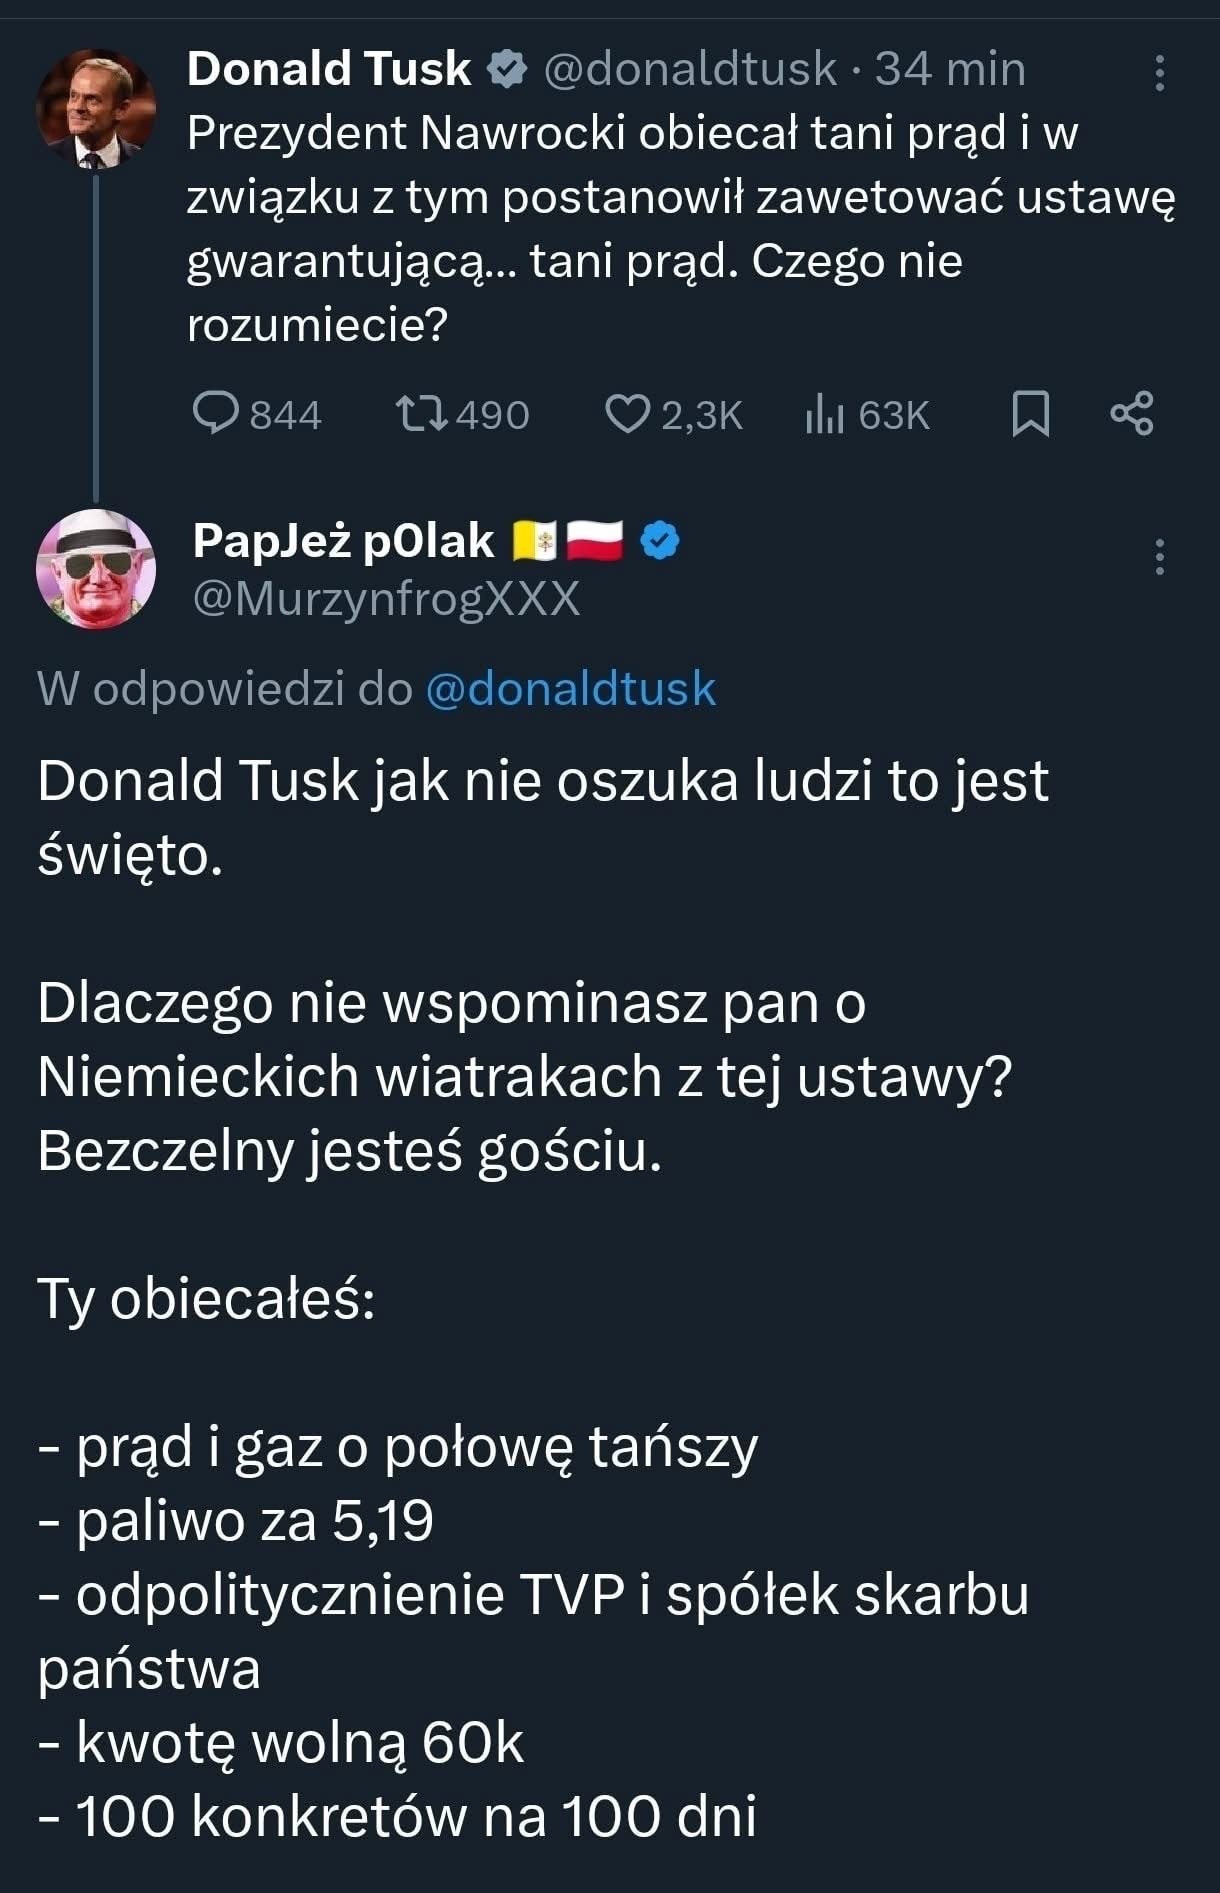The image size is (1220, 1893).
Task: Like the tweet with 2,3K likes
Action: pos(627,413)
